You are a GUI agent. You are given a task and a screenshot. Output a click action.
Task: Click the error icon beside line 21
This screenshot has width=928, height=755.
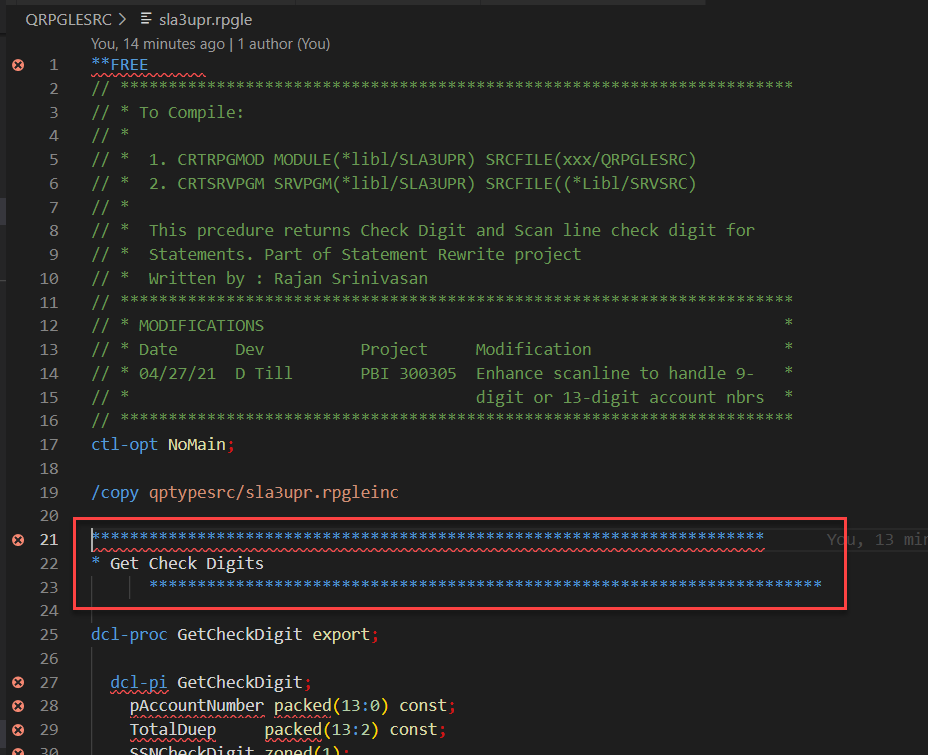click(x=17, y=539)
